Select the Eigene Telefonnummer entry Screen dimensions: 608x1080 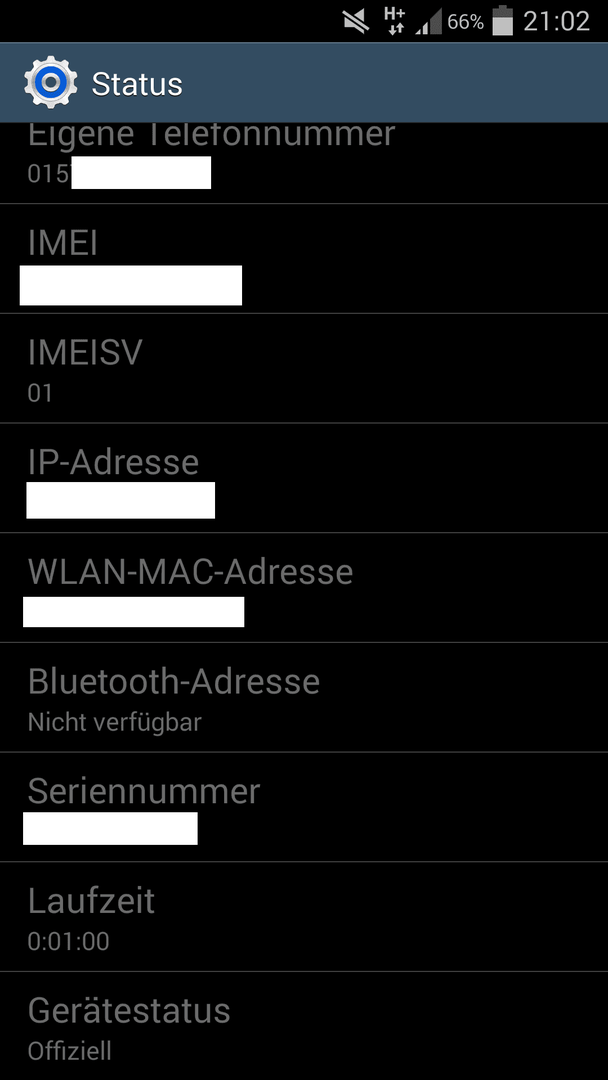pos(304,163)
